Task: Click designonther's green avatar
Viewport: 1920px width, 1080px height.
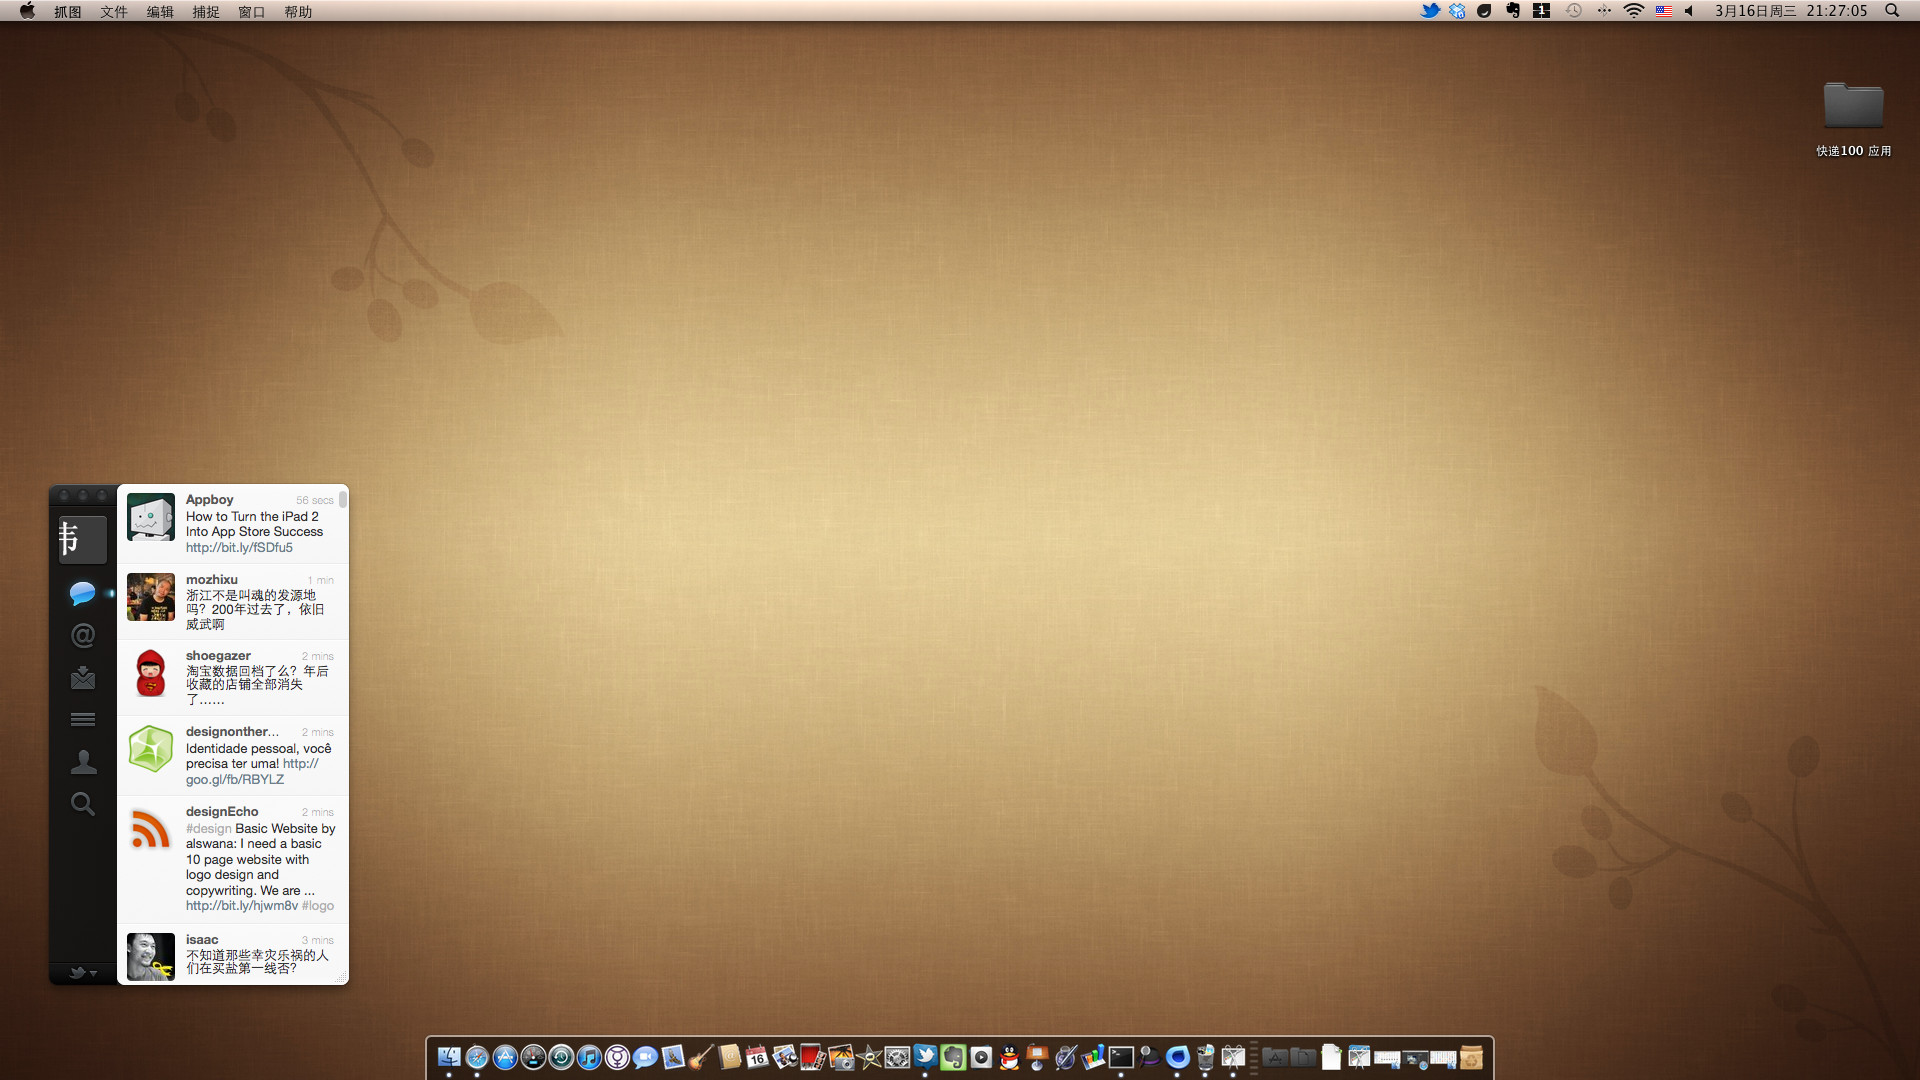Action: 151,749
